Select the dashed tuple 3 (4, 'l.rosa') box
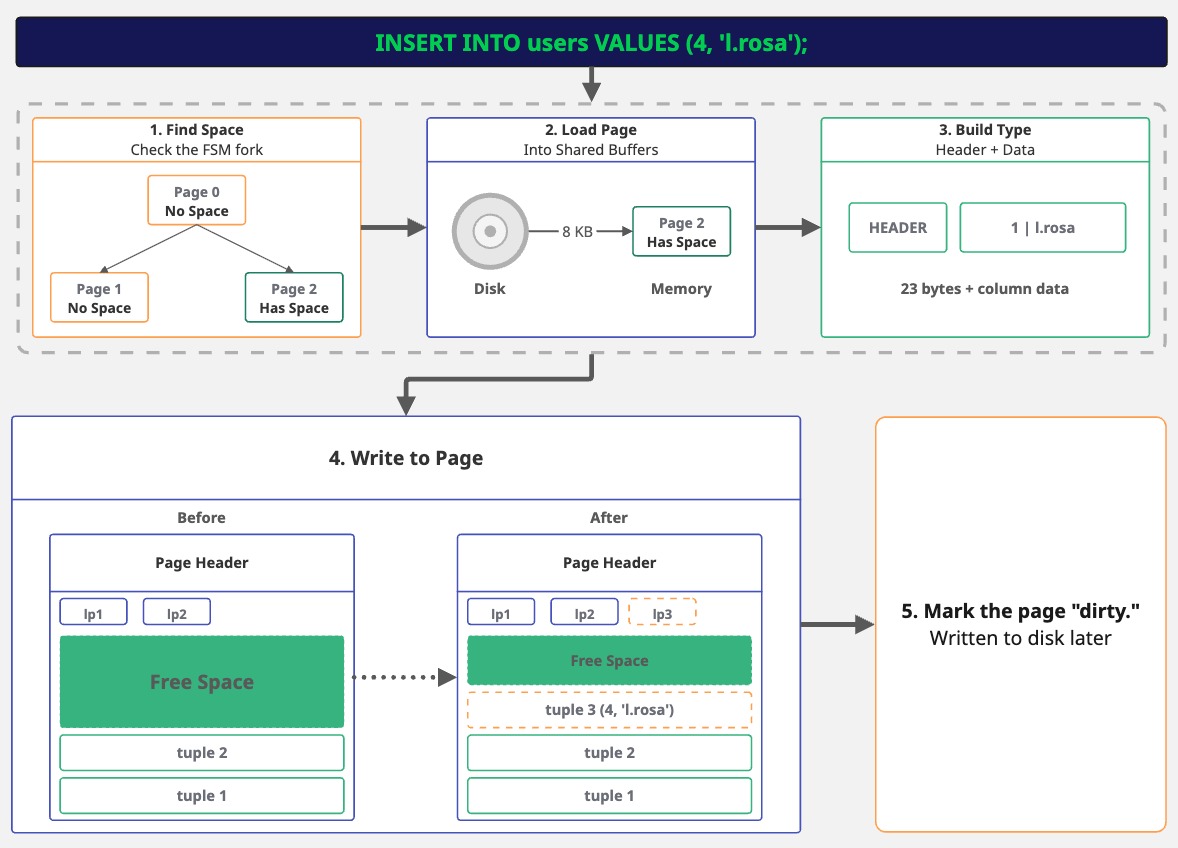Viewport: 1178px width, 848px height. point(609,710)
